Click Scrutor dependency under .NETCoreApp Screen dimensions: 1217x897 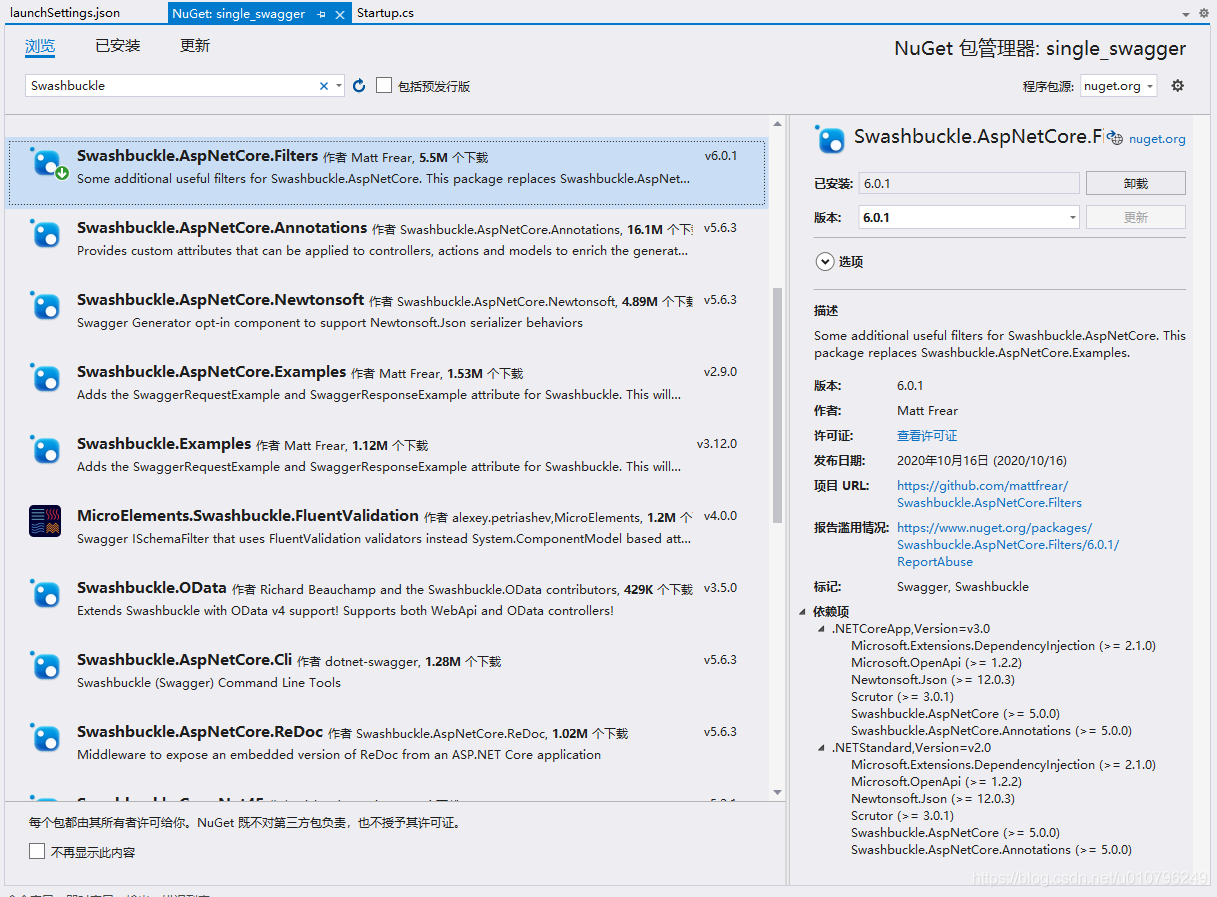[902, 697]
